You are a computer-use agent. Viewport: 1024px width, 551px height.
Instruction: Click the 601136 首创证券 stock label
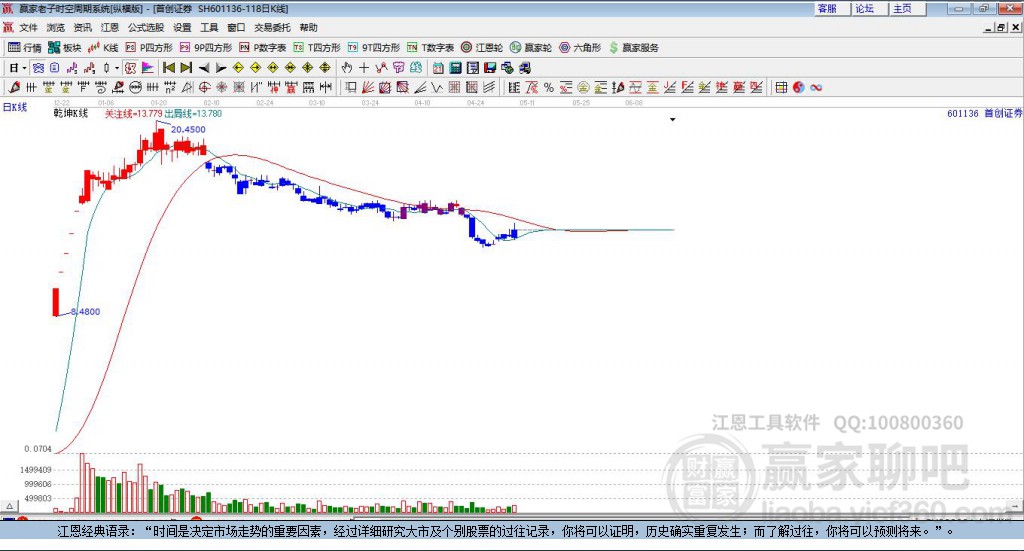click(984, 114)
